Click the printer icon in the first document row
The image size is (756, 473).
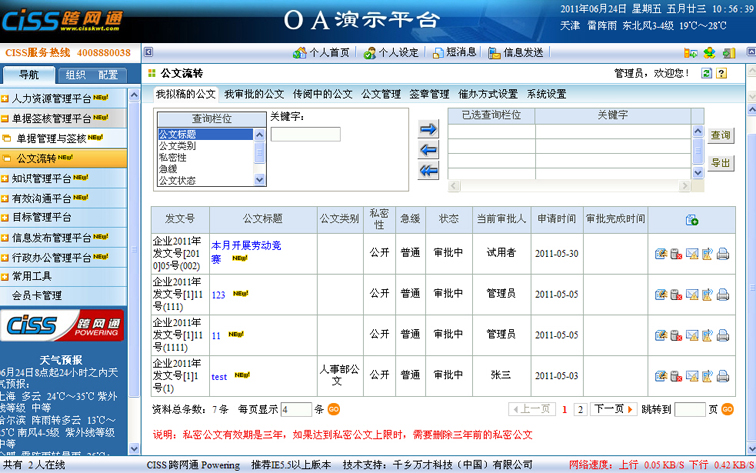(x=723, y=254)
